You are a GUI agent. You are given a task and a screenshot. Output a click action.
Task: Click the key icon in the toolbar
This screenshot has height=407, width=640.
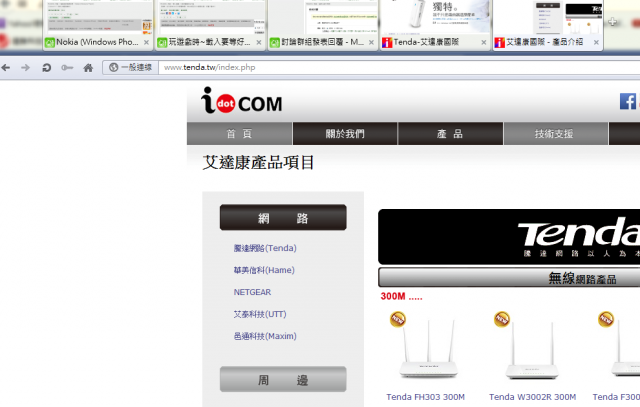[x=67, y=67]
